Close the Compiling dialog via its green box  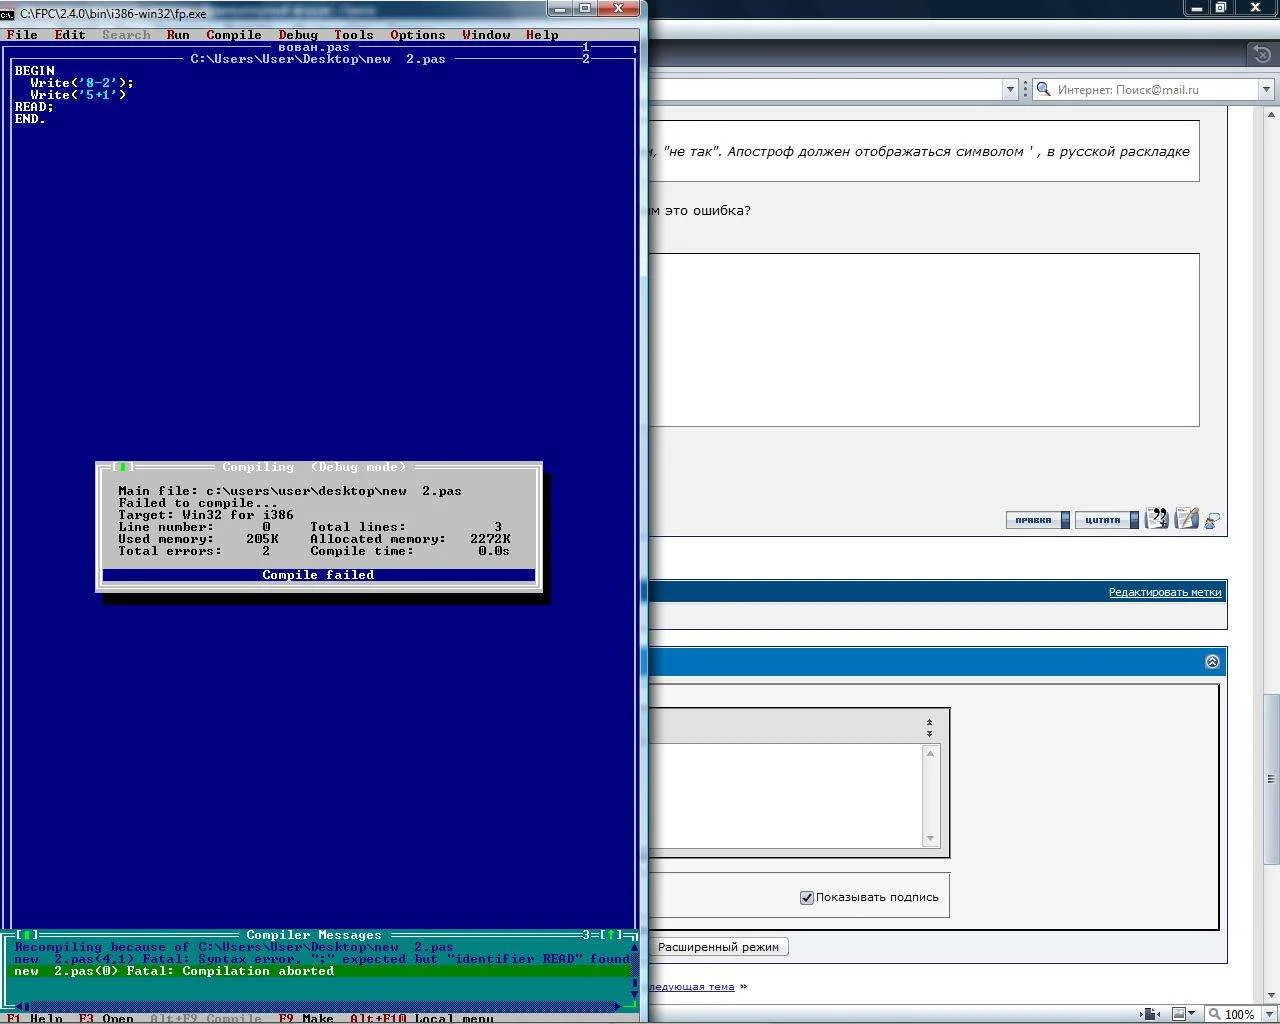click(x=122, y=467)
